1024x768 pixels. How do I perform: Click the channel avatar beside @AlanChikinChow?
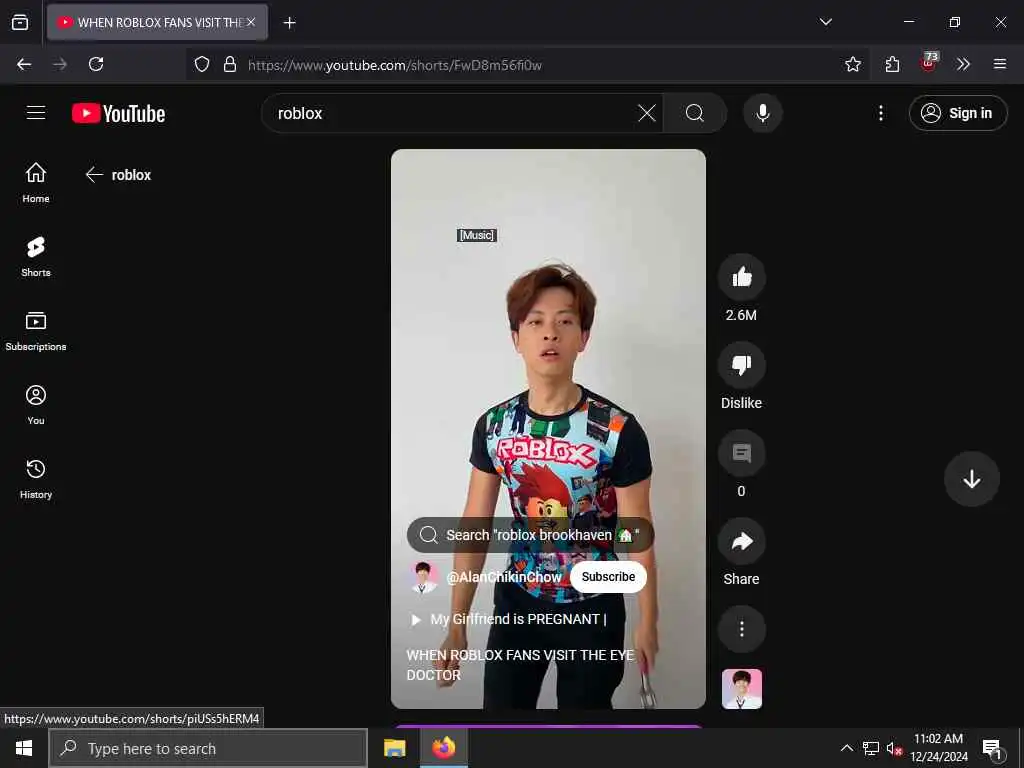click(424, 577)
